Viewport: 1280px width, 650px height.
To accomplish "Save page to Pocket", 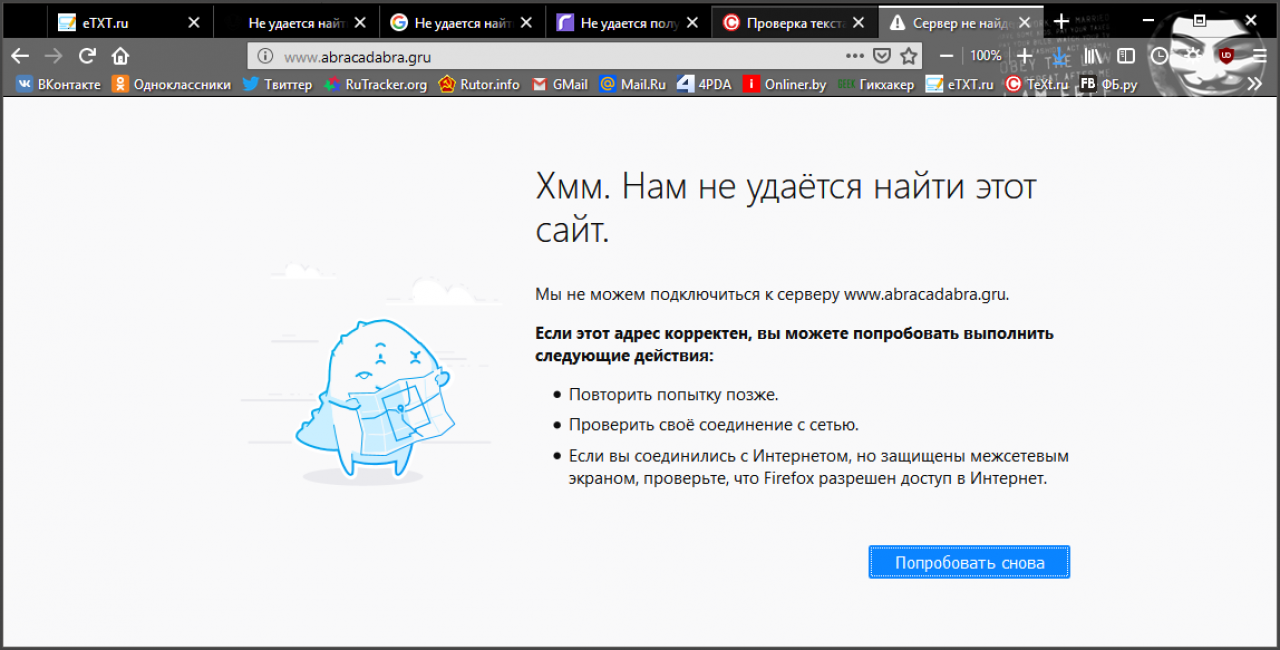I will [x=882, y=56].
